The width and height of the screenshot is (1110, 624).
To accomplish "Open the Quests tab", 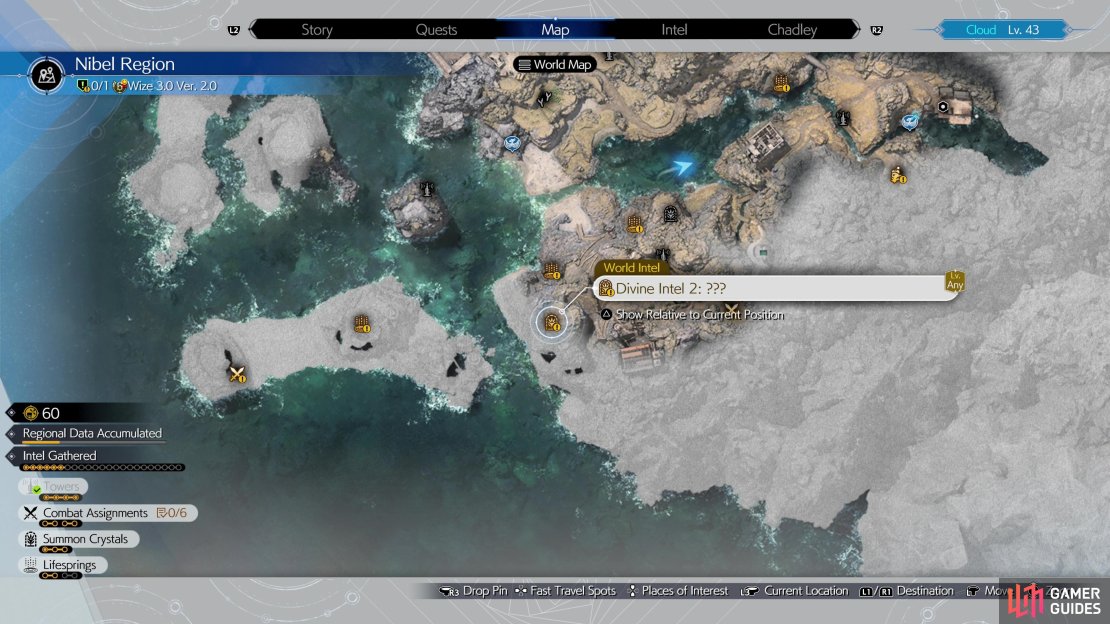I will click(x=436, y=30).
